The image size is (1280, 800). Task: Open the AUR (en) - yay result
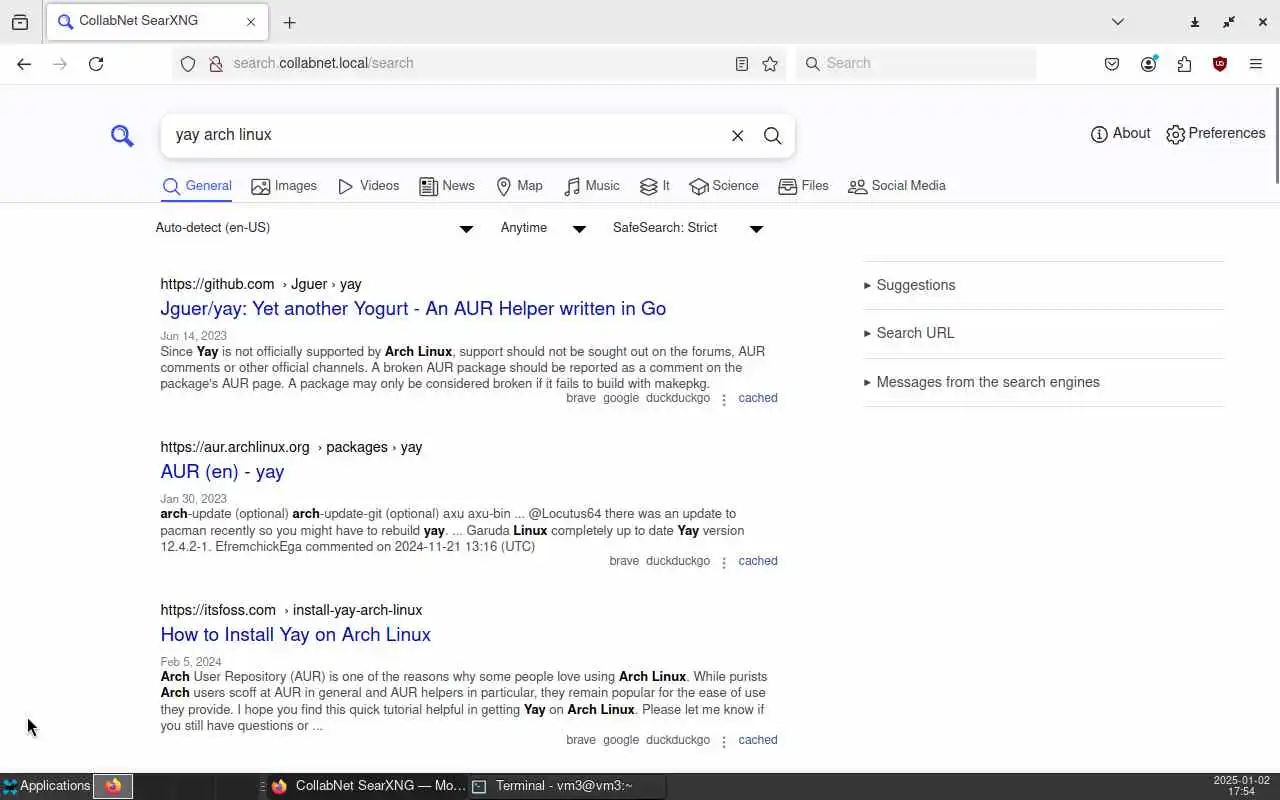tap(222, 472)
